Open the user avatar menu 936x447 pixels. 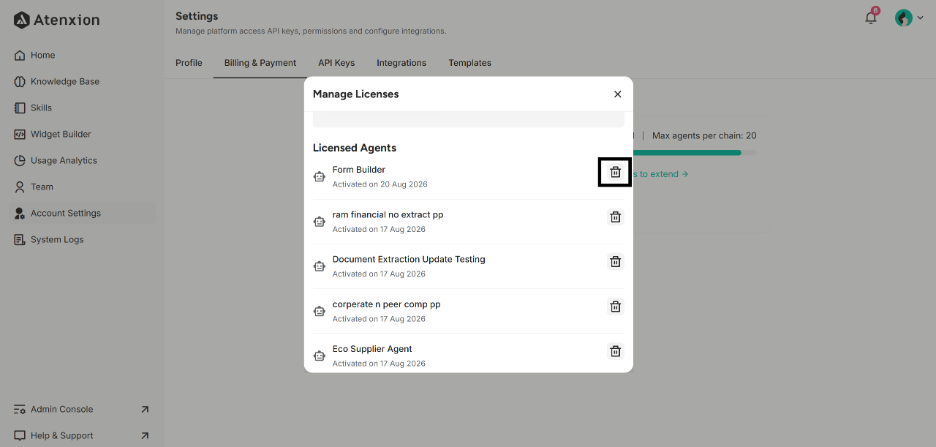click(x=909, y=18)
